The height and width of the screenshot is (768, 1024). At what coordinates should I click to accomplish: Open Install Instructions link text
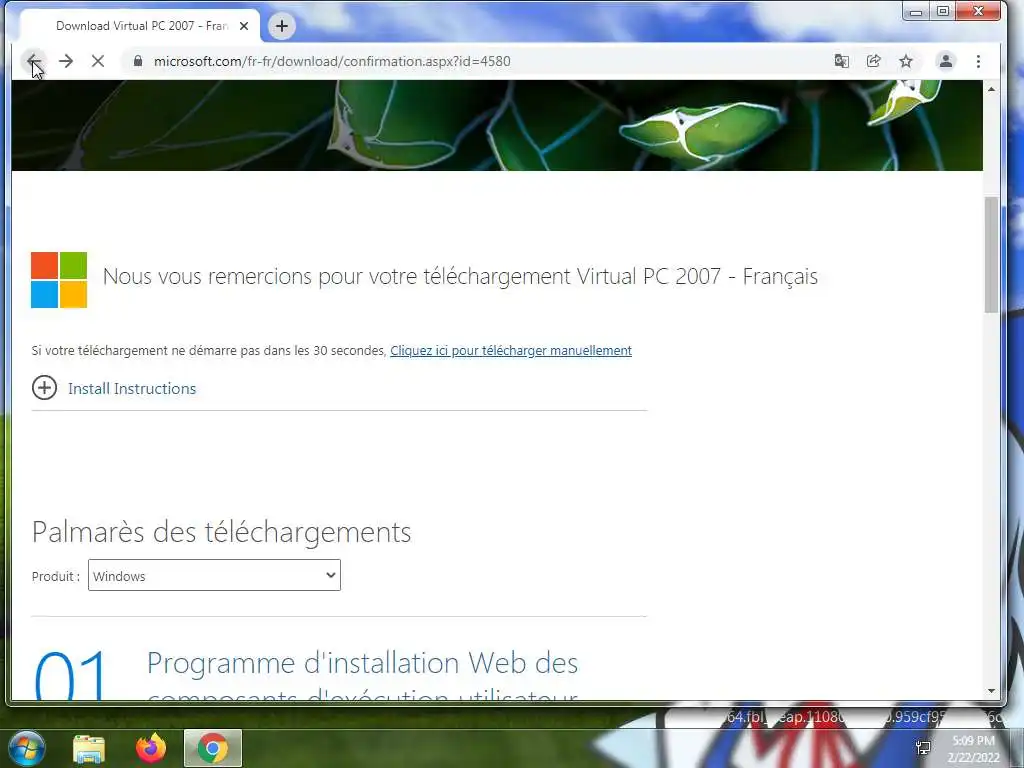click(x=132, y=389)
